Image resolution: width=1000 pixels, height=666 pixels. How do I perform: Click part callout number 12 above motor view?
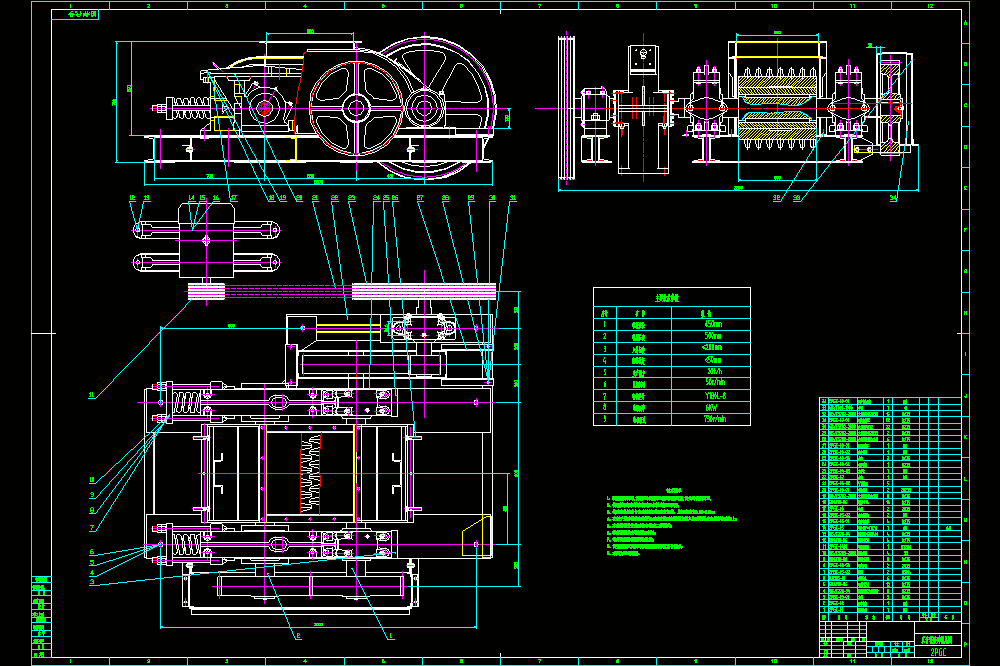tap(133, 198)
